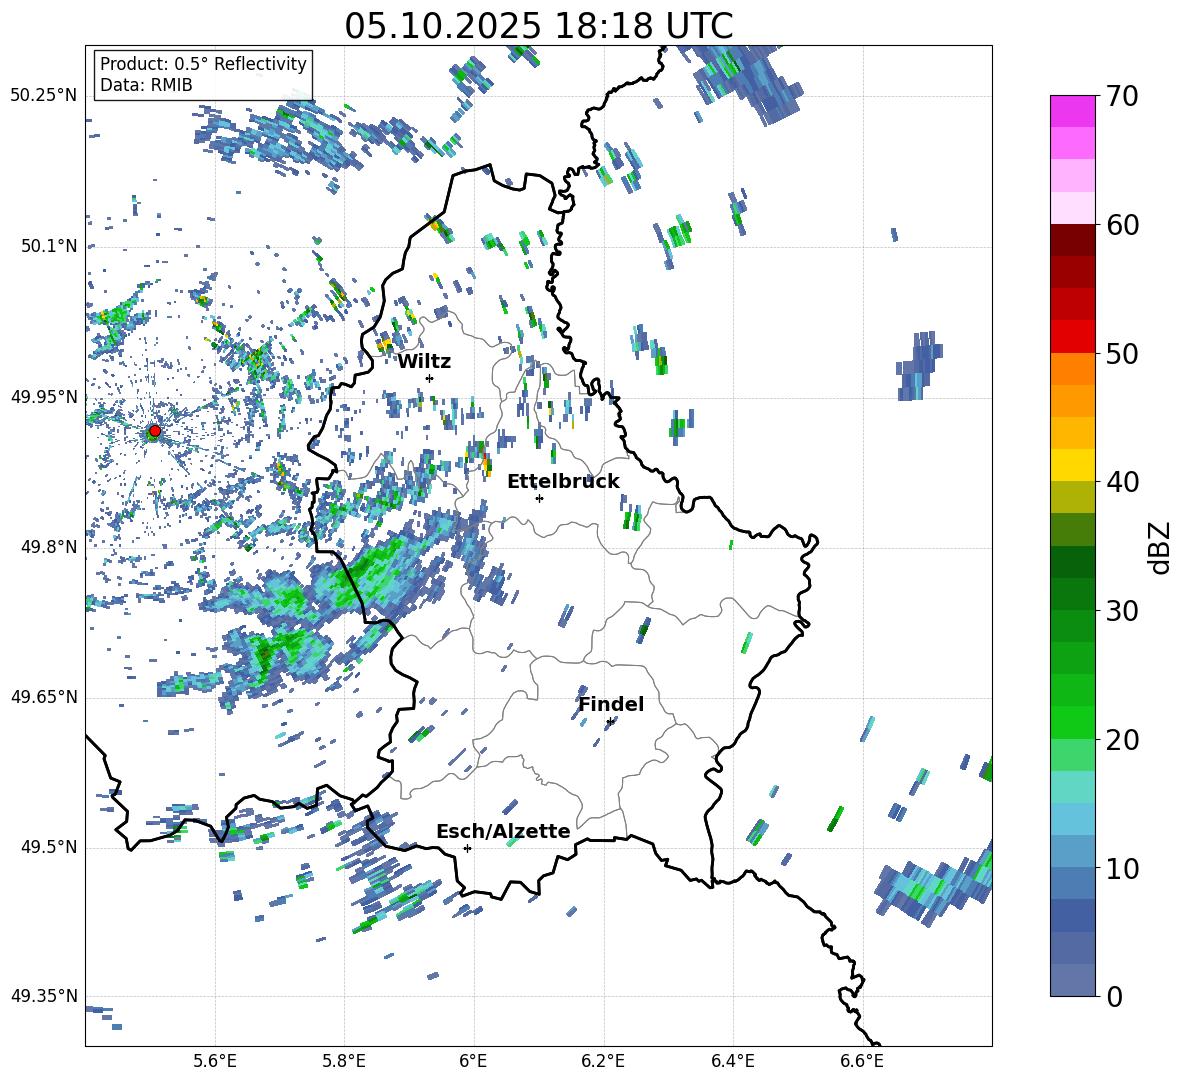Click the magenta 68-70 dBZ color band
The image size is (1184, 1081).
tap(1072, 111)
